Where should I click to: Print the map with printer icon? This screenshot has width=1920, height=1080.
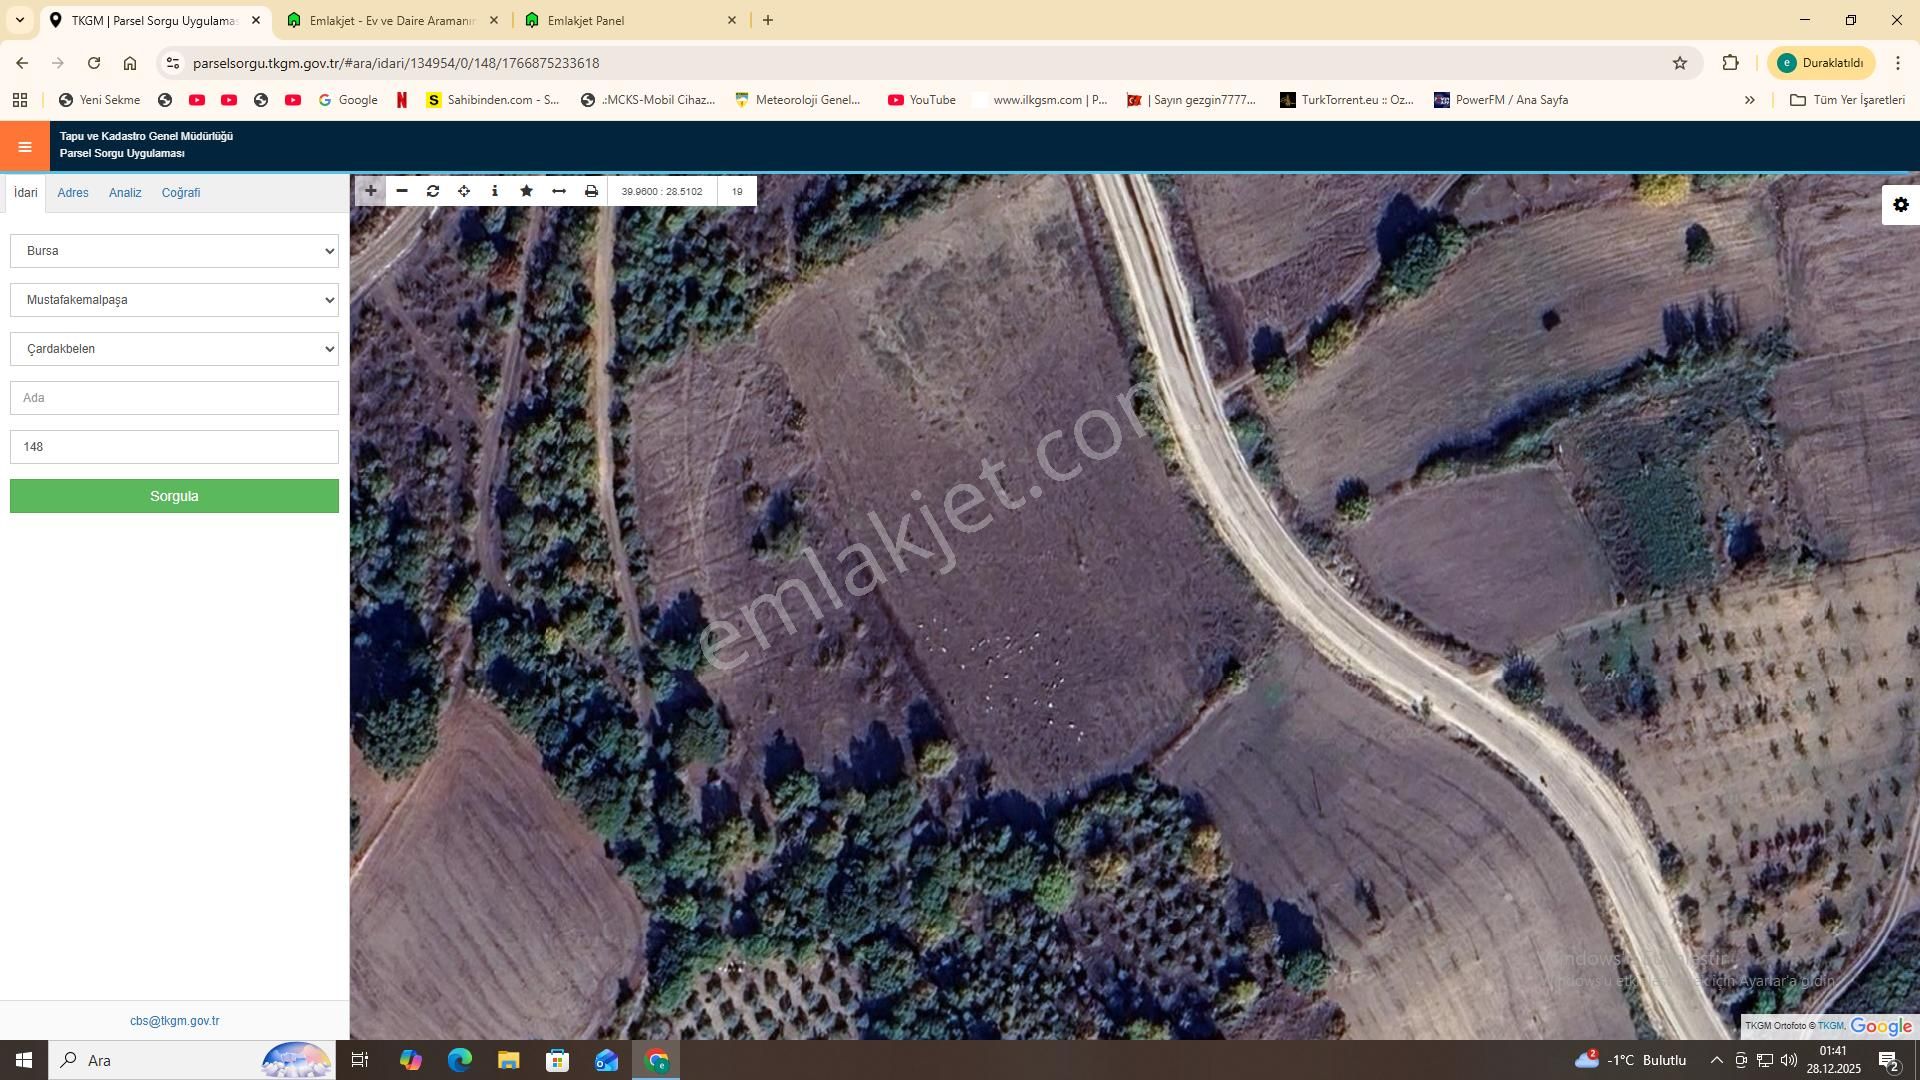[x=591, y=191]
